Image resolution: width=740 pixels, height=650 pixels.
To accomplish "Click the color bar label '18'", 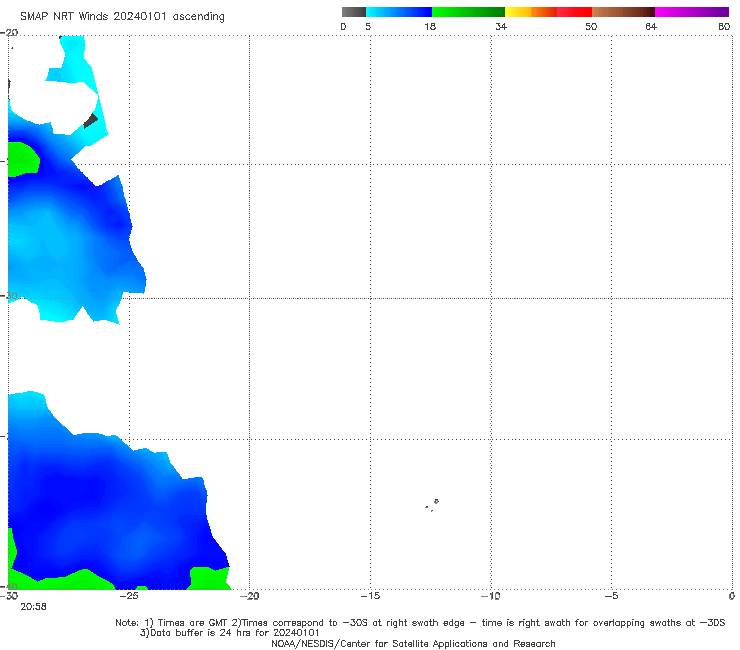I will (x=430, y=26).
